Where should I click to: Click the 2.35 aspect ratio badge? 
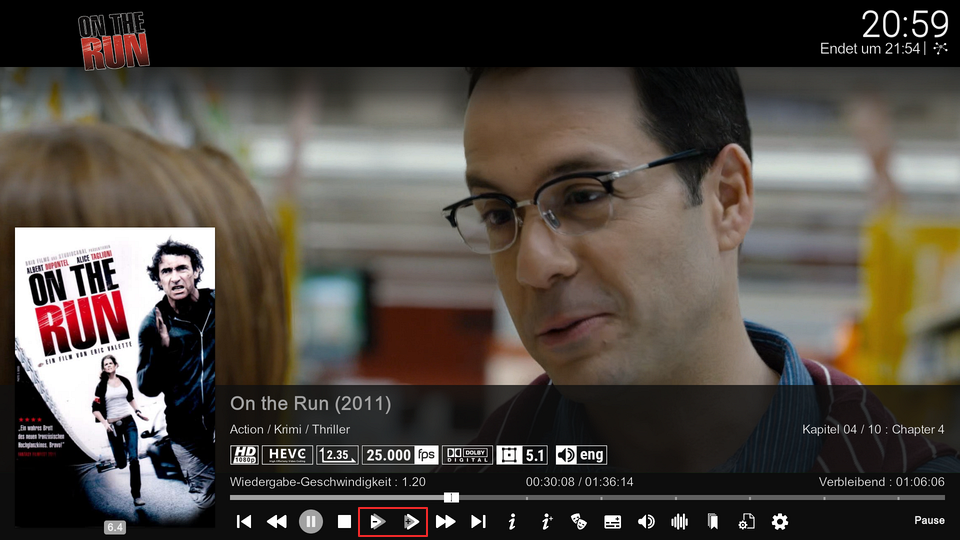coord(337,455)
